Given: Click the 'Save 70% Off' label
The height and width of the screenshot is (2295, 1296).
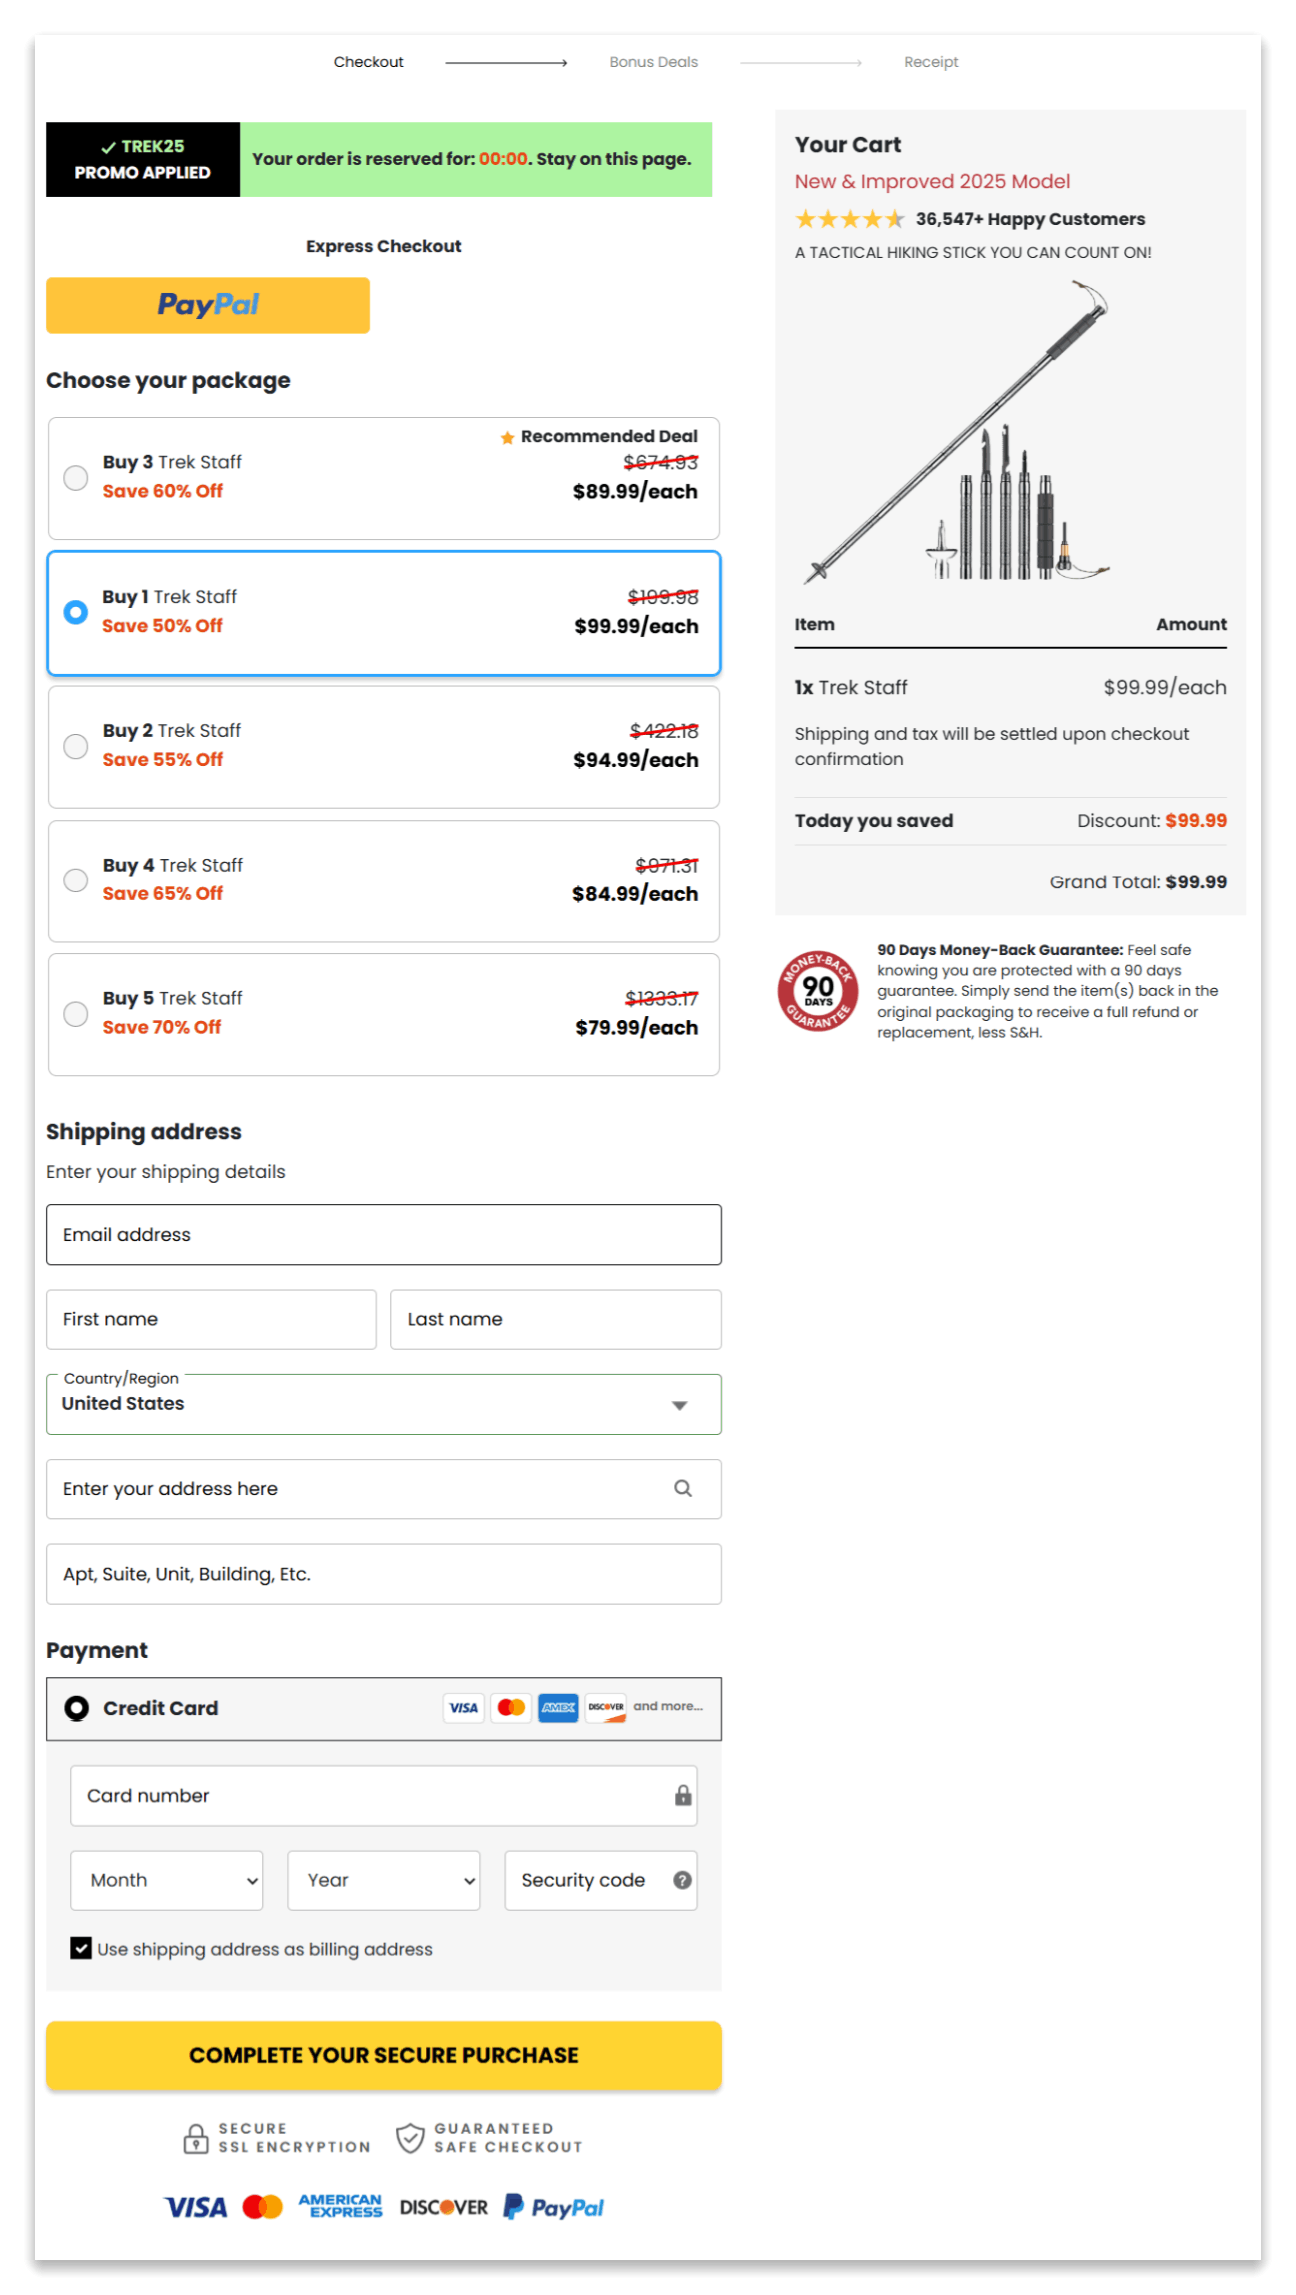Looking at the screenshot, I should pos(162,1027).
